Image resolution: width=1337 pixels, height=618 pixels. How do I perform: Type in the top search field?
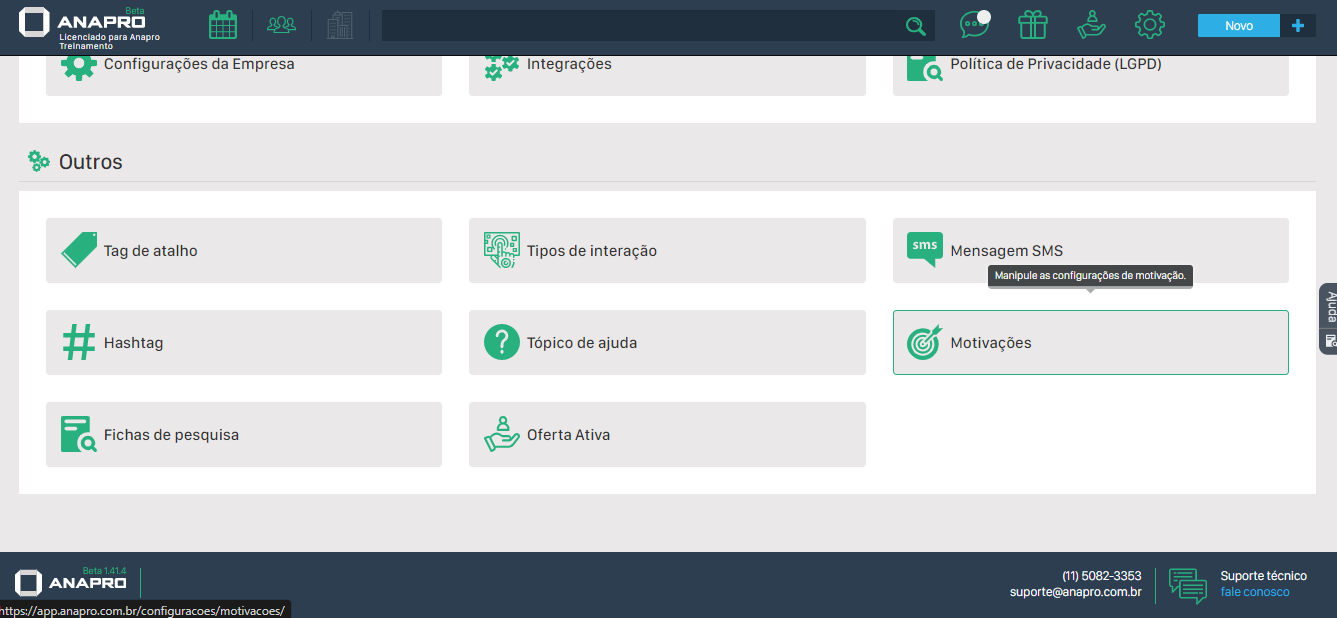[640, 26]
